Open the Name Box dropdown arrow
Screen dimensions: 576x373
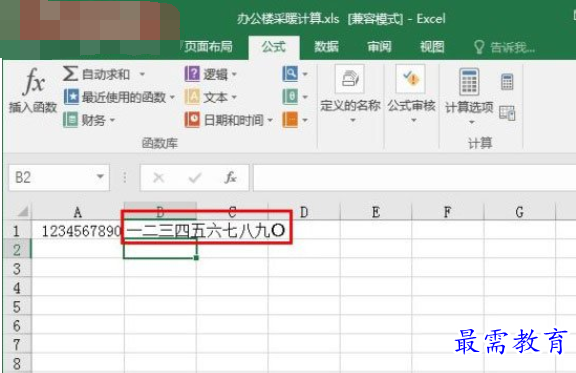tap(100, 177)
